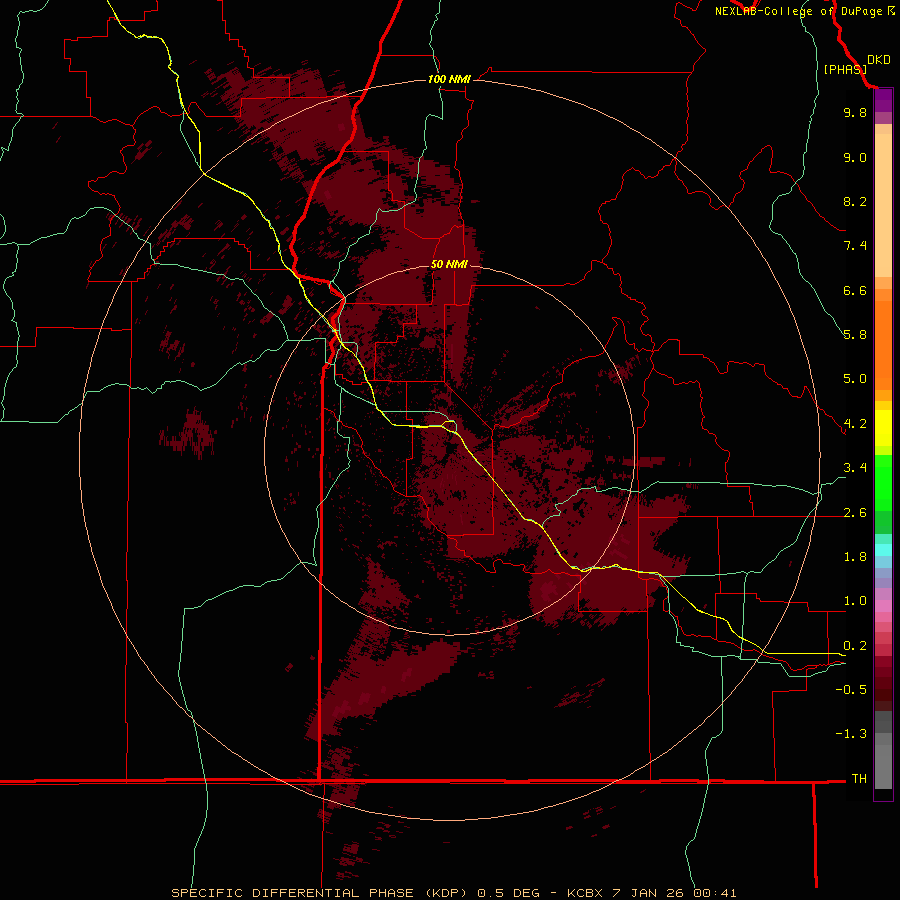Click the -0.5 legend value
The image size is (900, 900).
(x=851, y=690)
